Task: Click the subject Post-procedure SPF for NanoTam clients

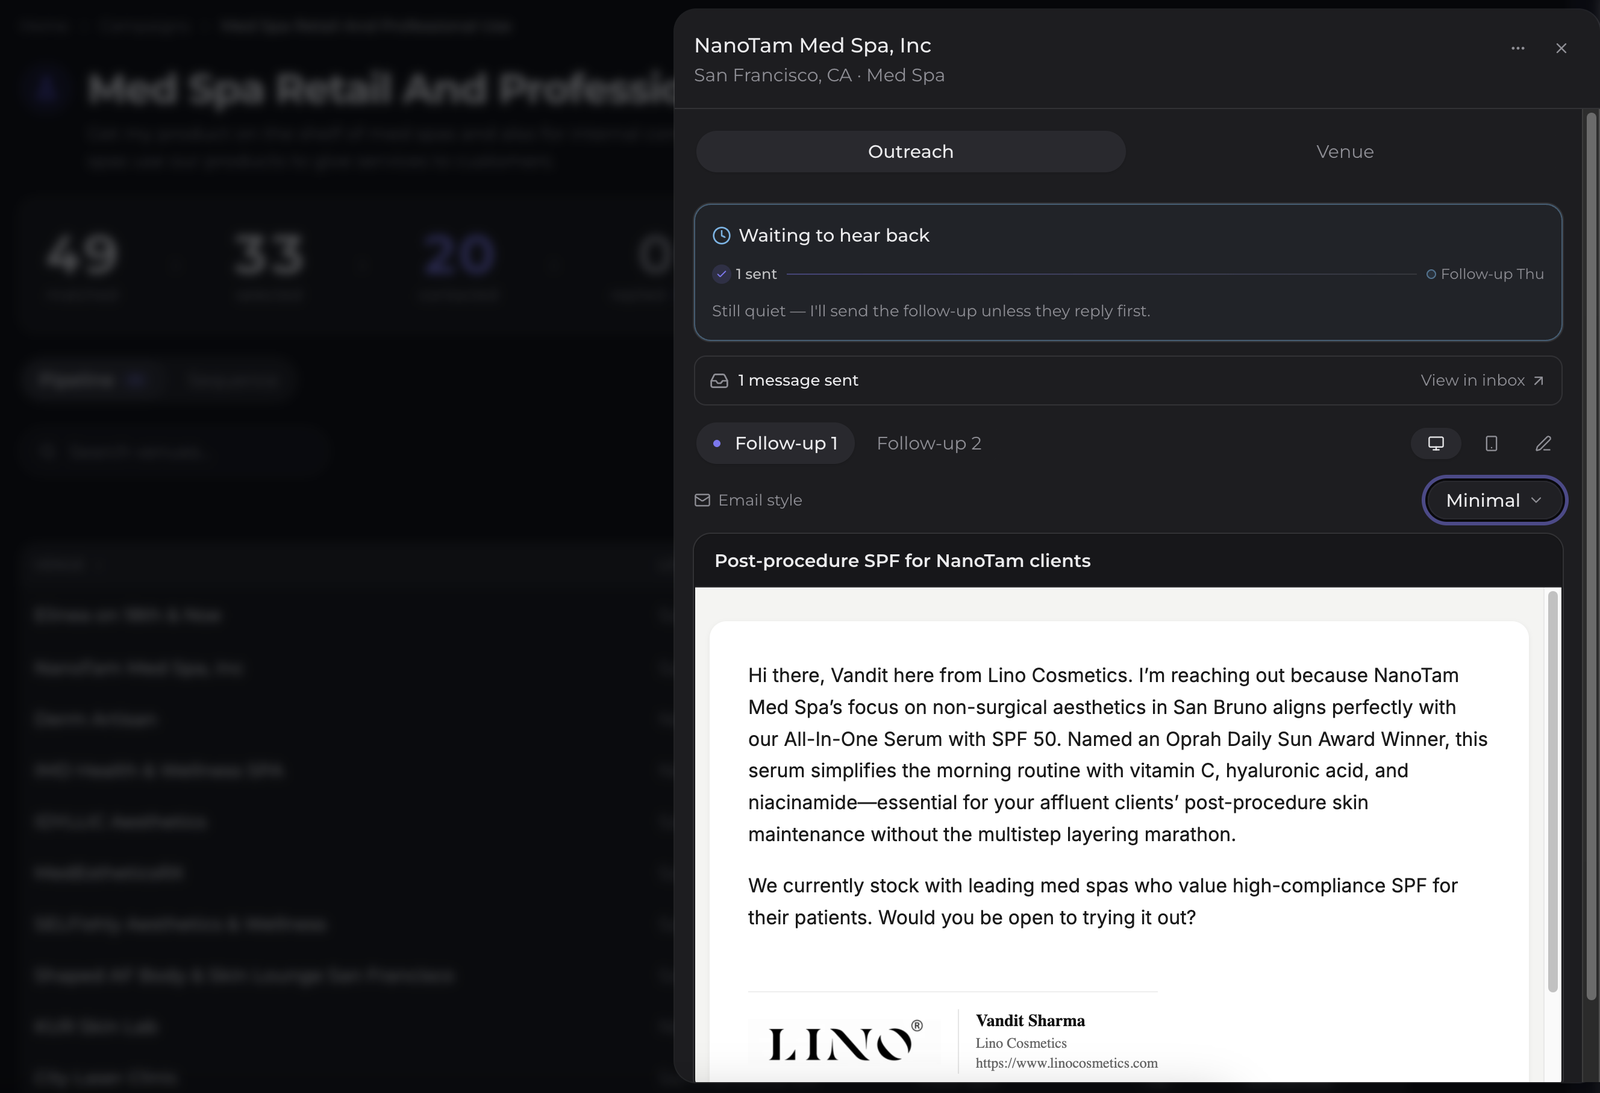Action: (902, 561)
